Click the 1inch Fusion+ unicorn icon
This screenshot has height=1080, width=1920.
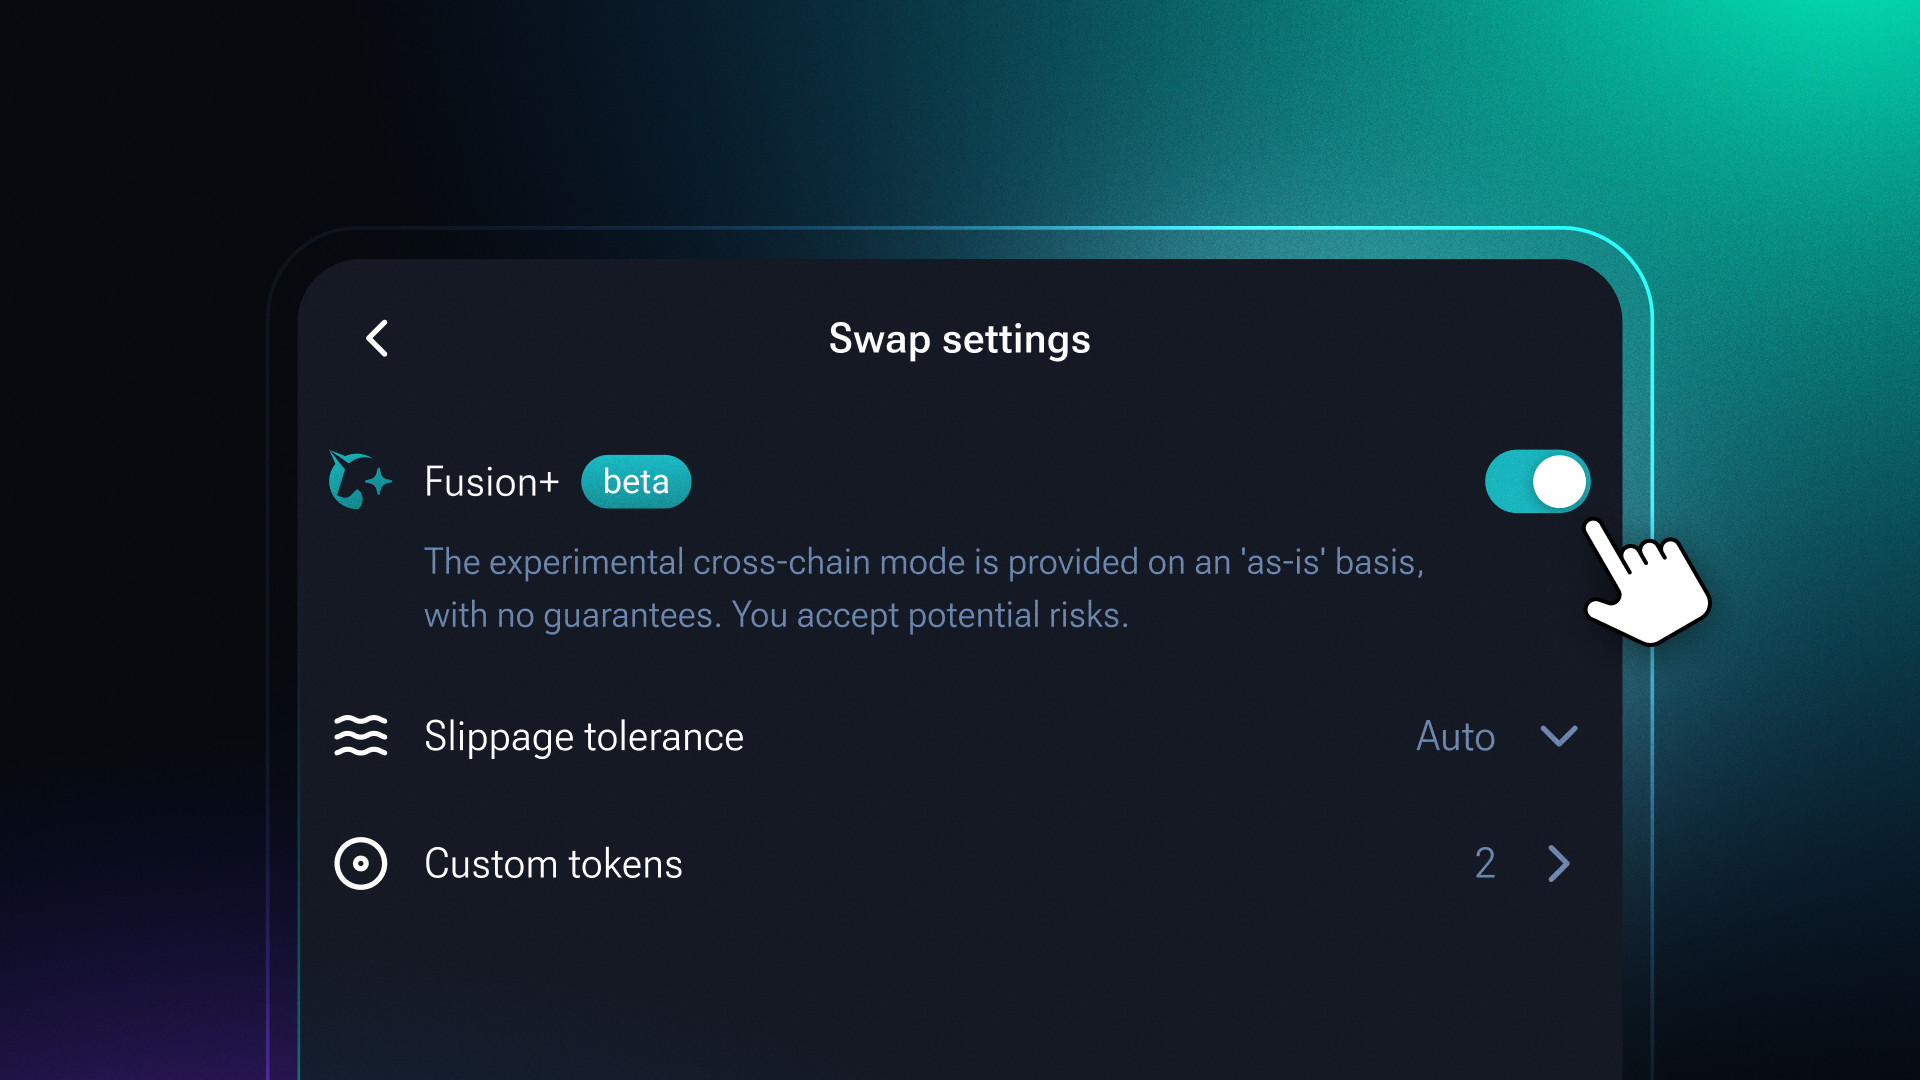[360, 480]
